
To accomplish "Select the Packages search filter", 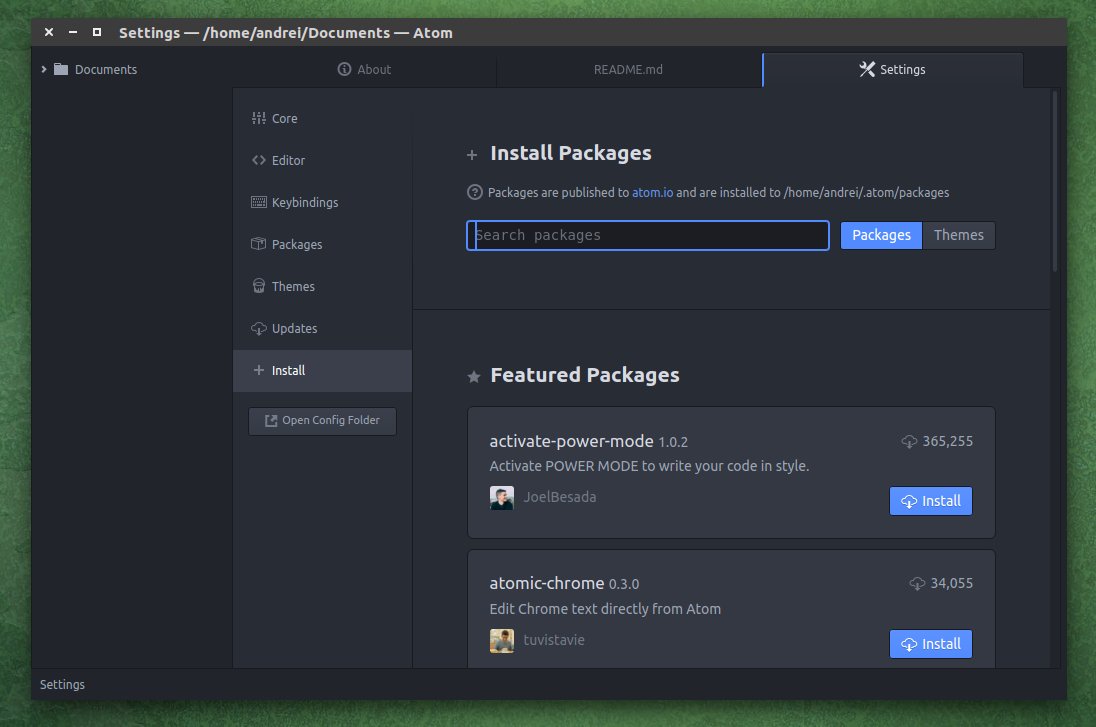I will (880, 235).
